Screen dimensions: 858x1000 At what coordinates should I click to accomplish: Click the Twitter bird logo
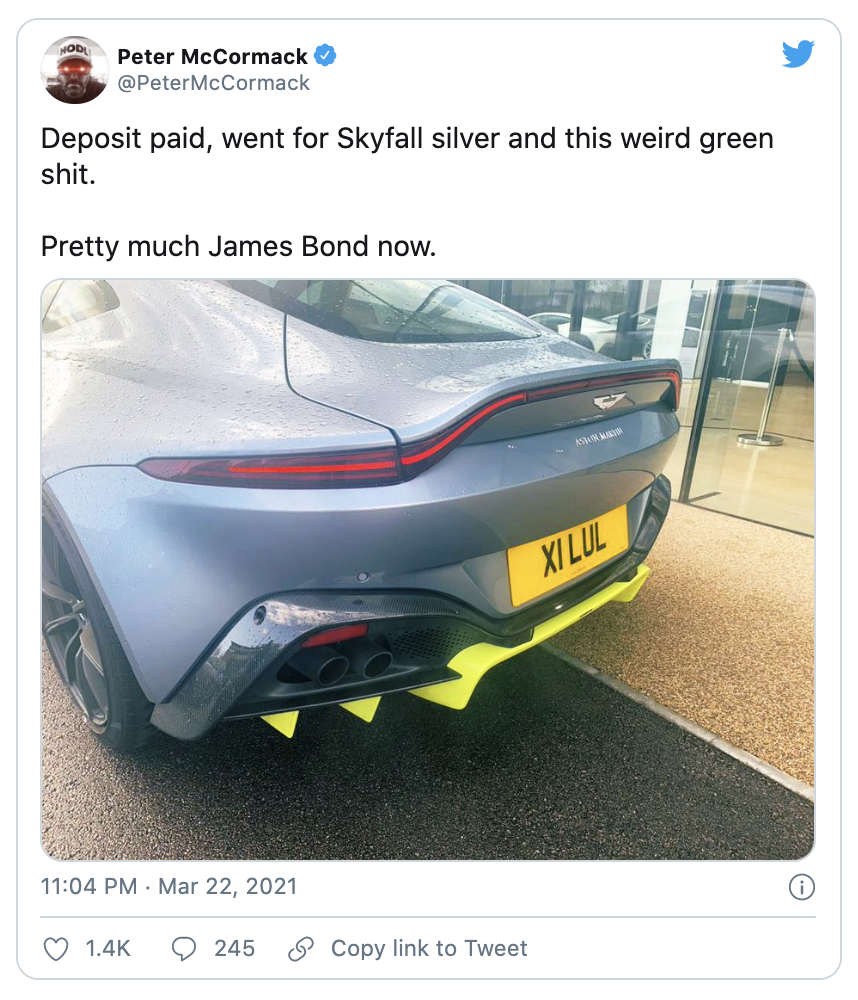pos(798,54)
